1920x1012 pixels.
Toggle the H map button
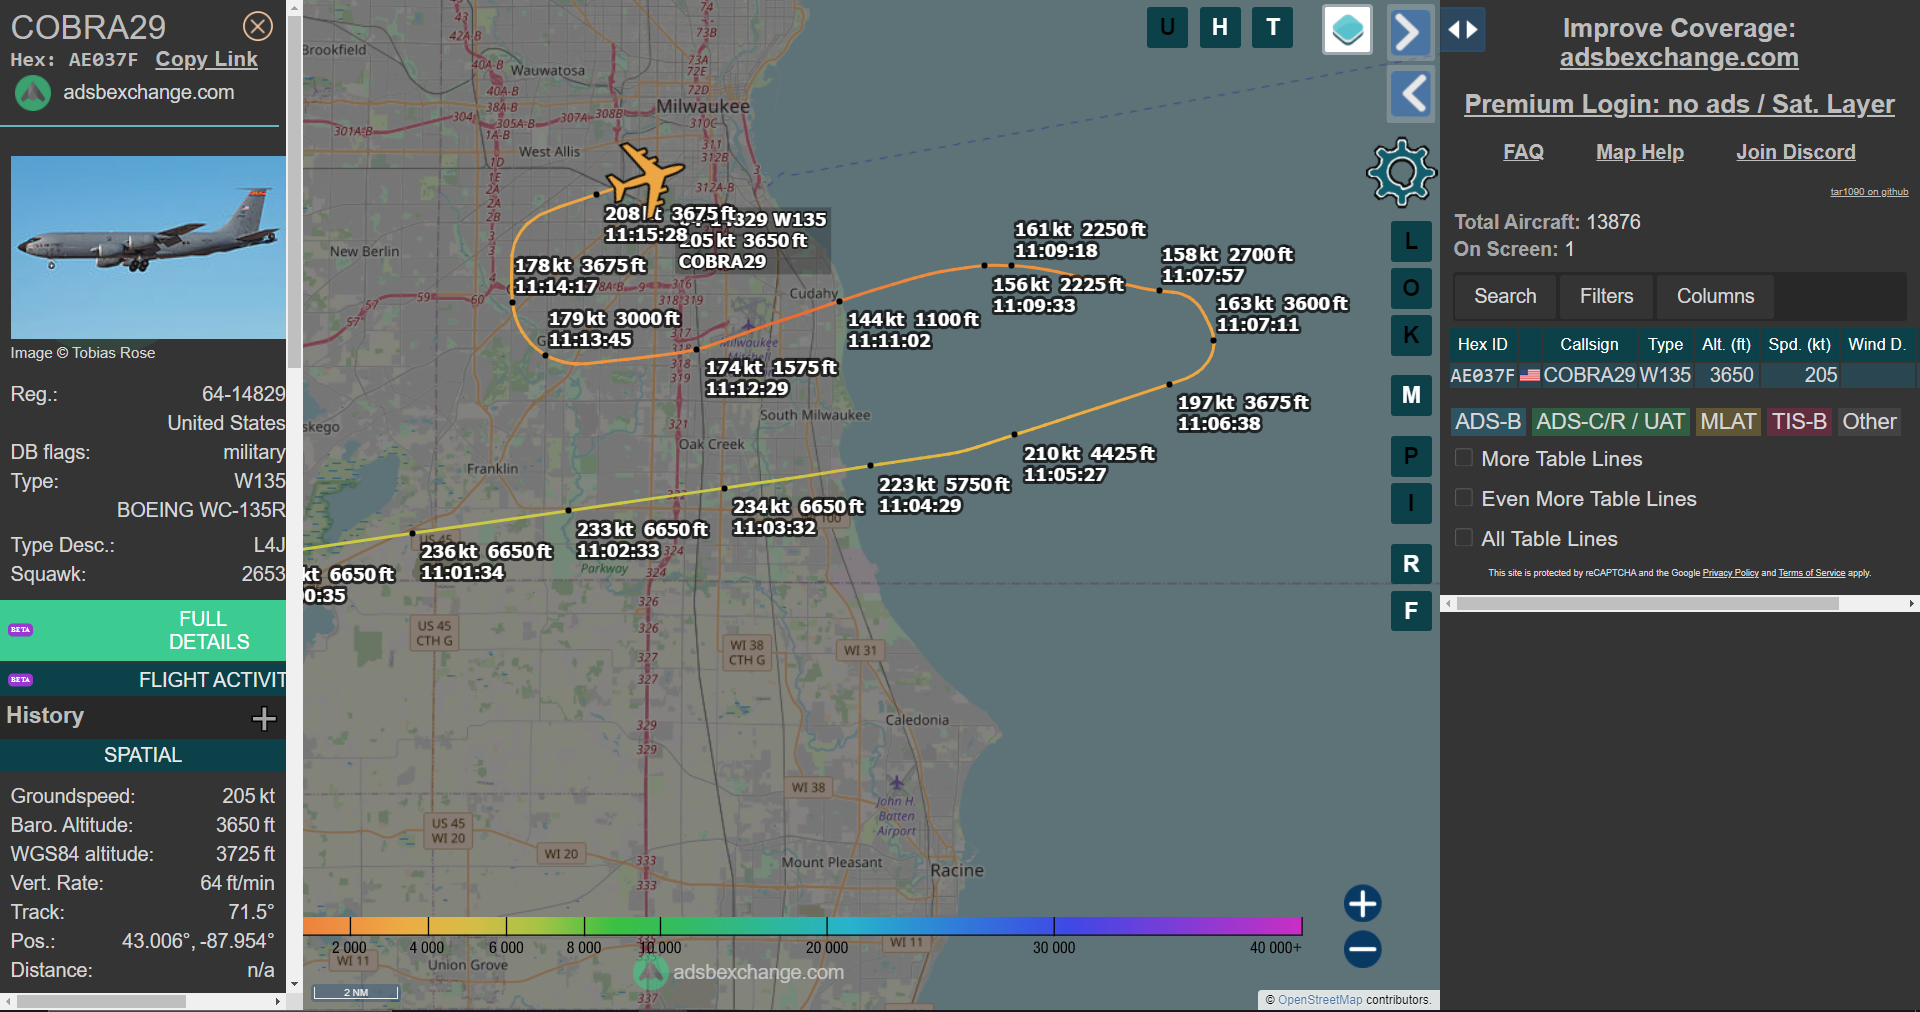[1220, 27]
